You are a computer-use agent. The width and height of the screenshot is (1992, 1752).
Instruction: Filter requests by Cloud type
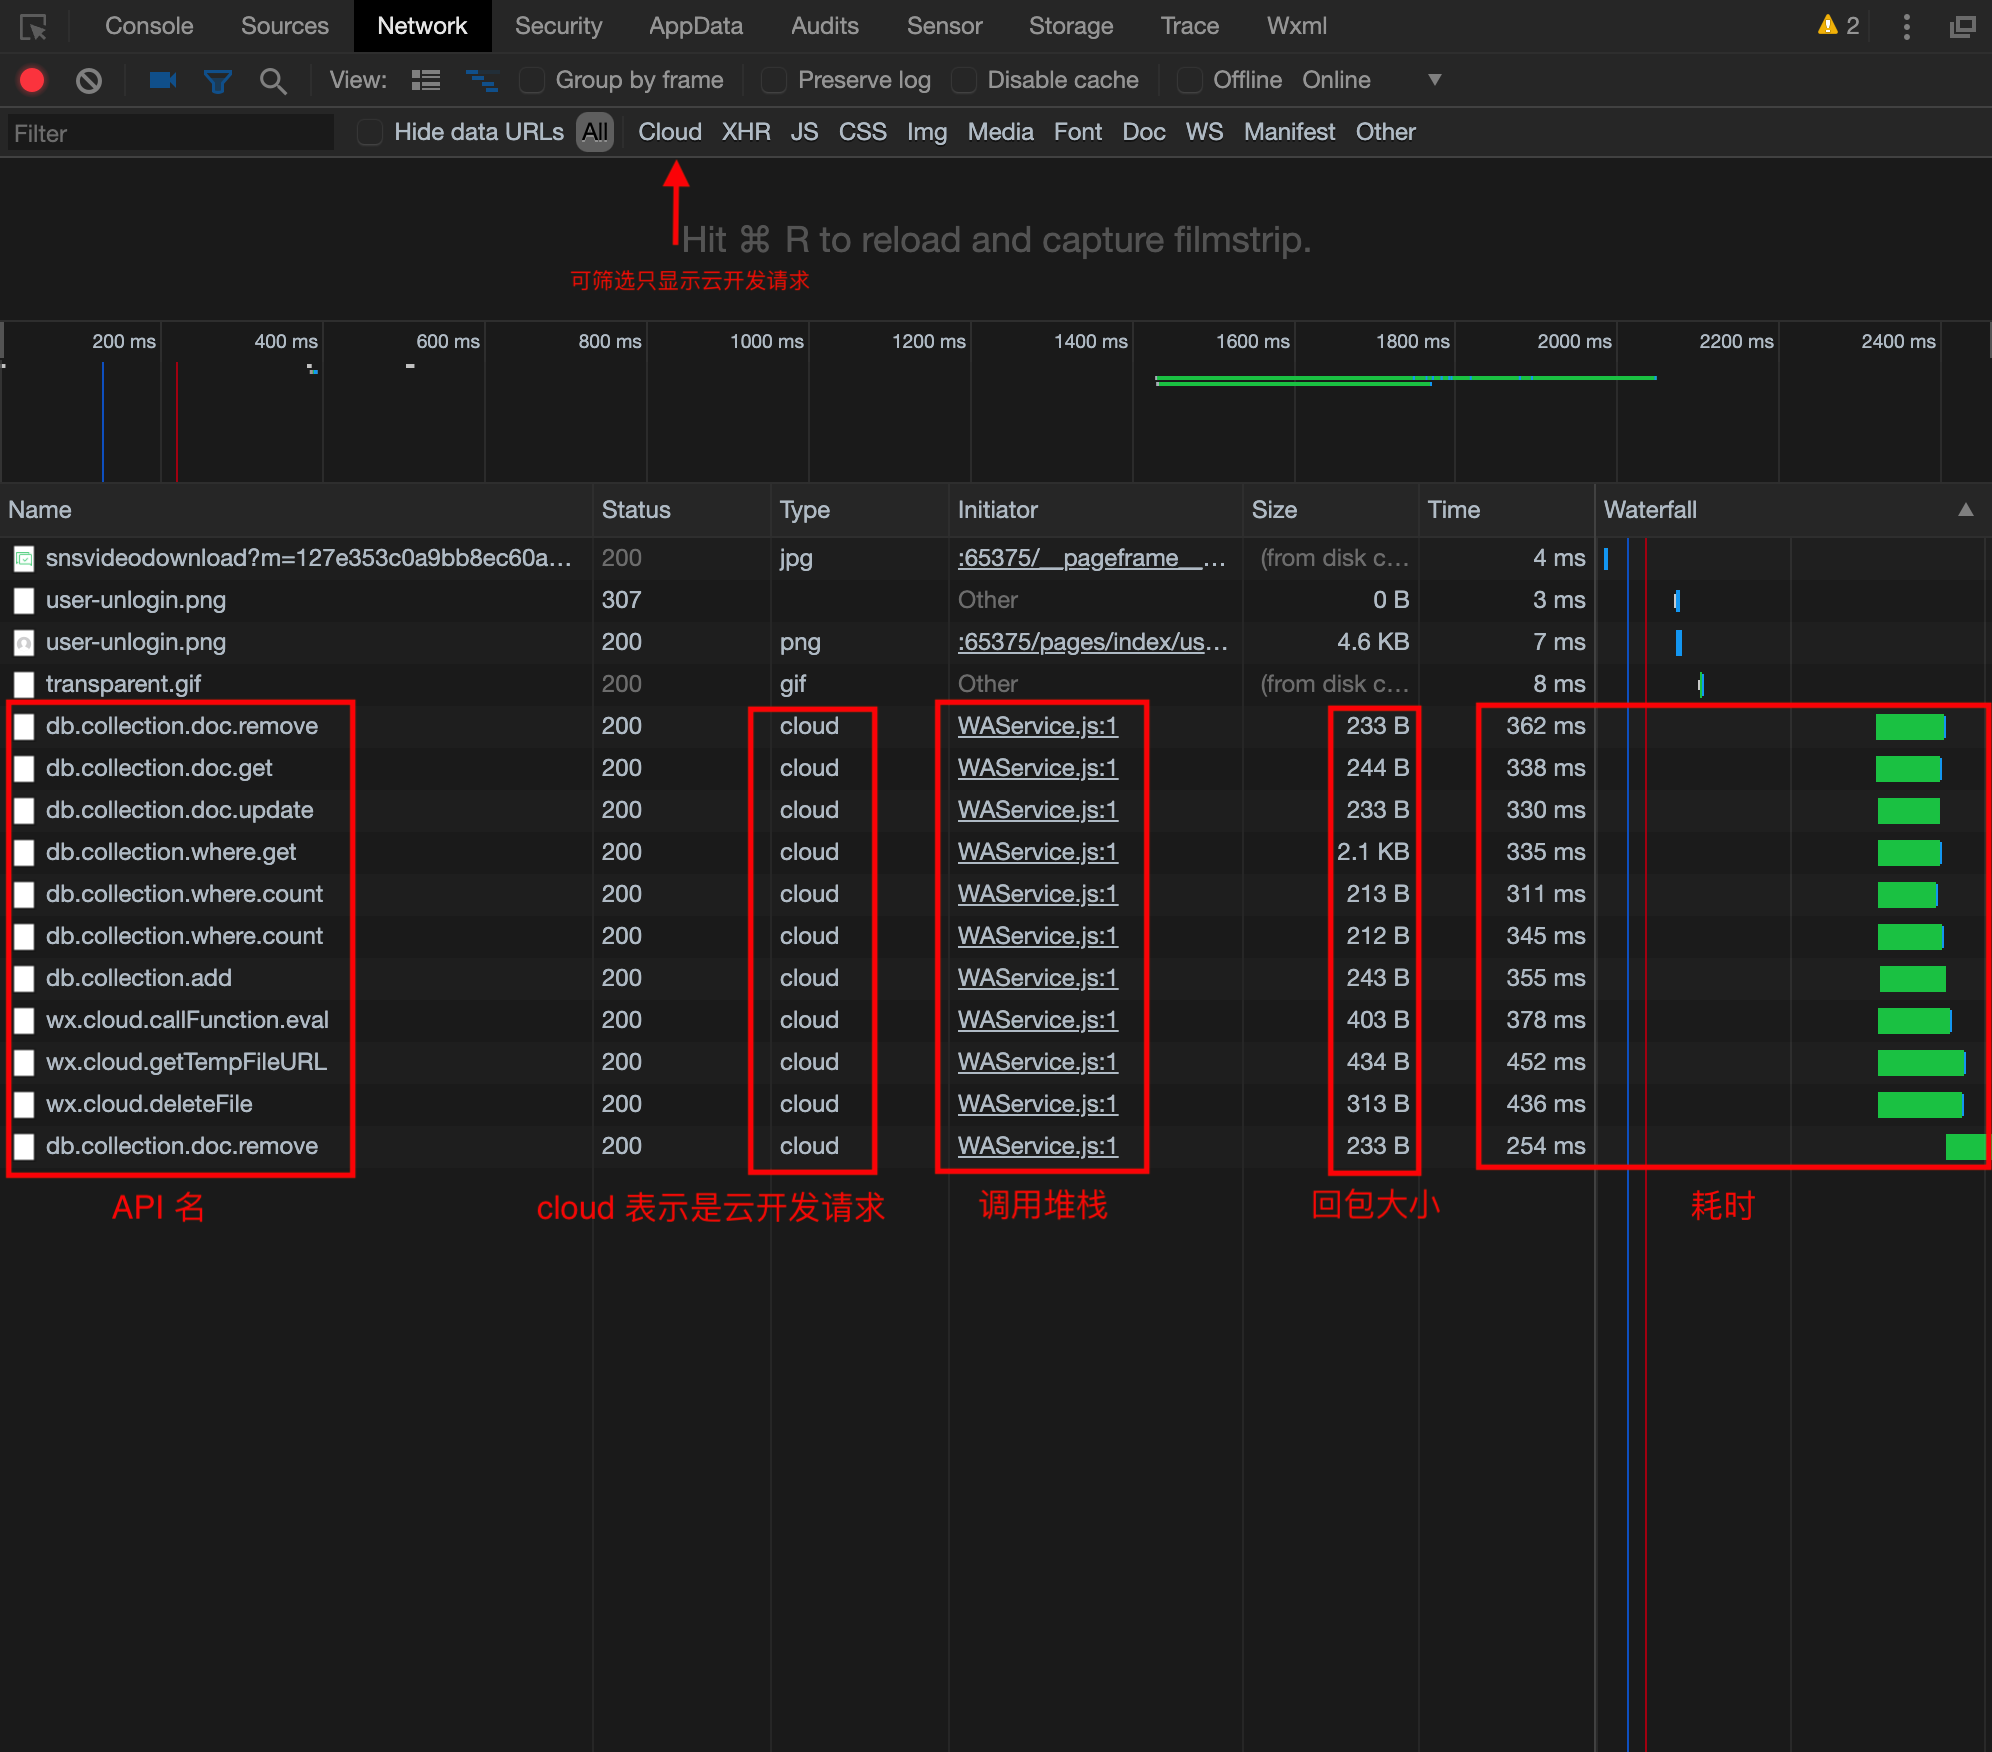pos(670,132)
